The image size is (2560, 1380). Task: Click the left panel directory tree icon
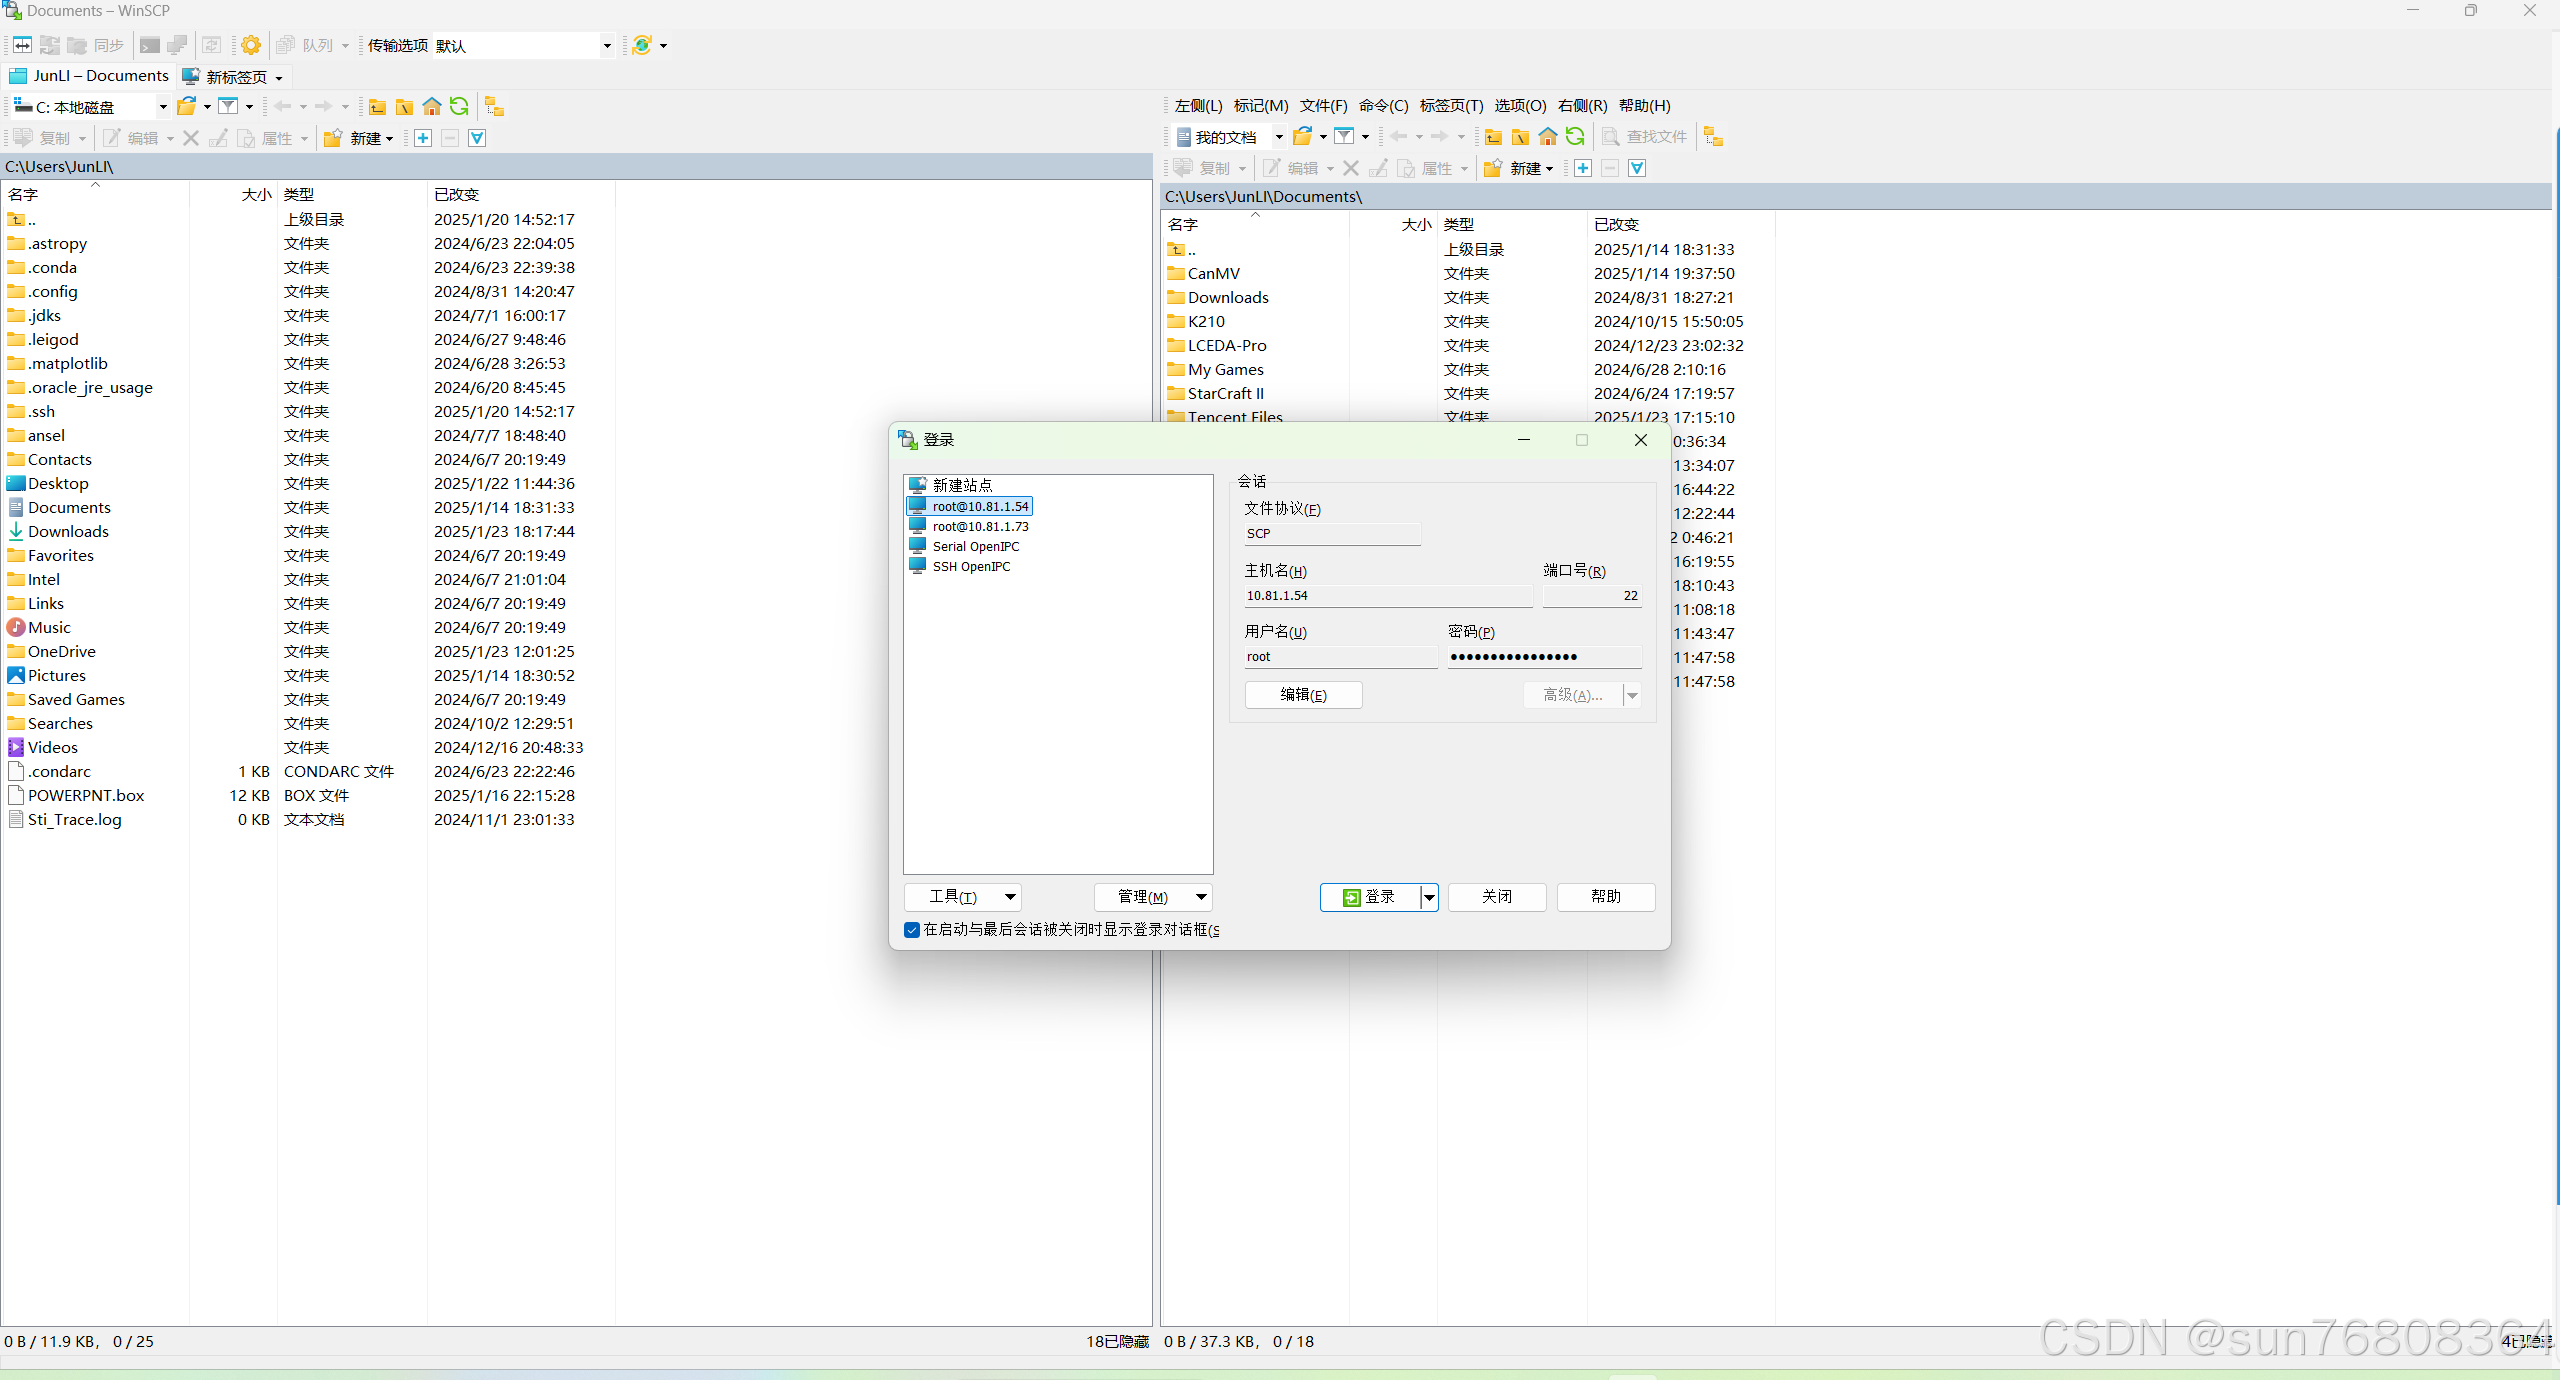click(494, 107)
